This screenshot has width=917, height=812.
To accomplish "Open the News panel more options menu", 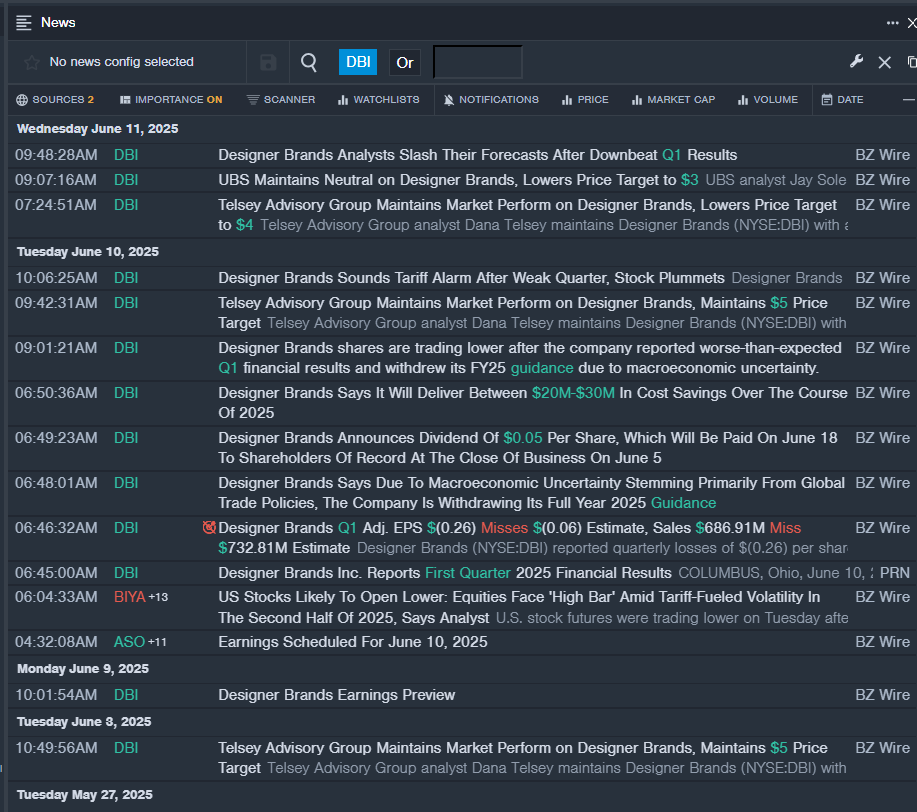I will [892, 23].
